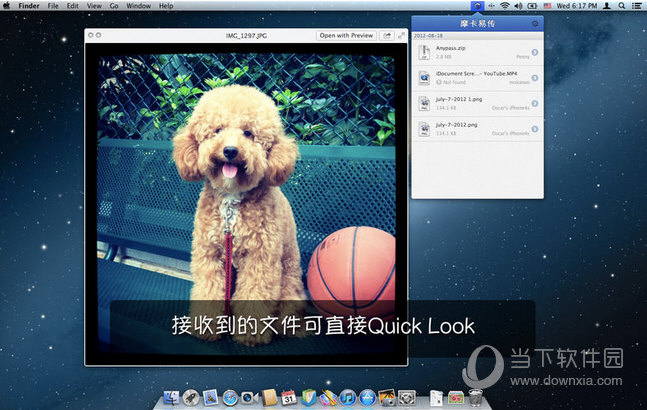Click the 2012-08-18 date header
The height and width of the screenshot is (410, 647).
[428, 36]
